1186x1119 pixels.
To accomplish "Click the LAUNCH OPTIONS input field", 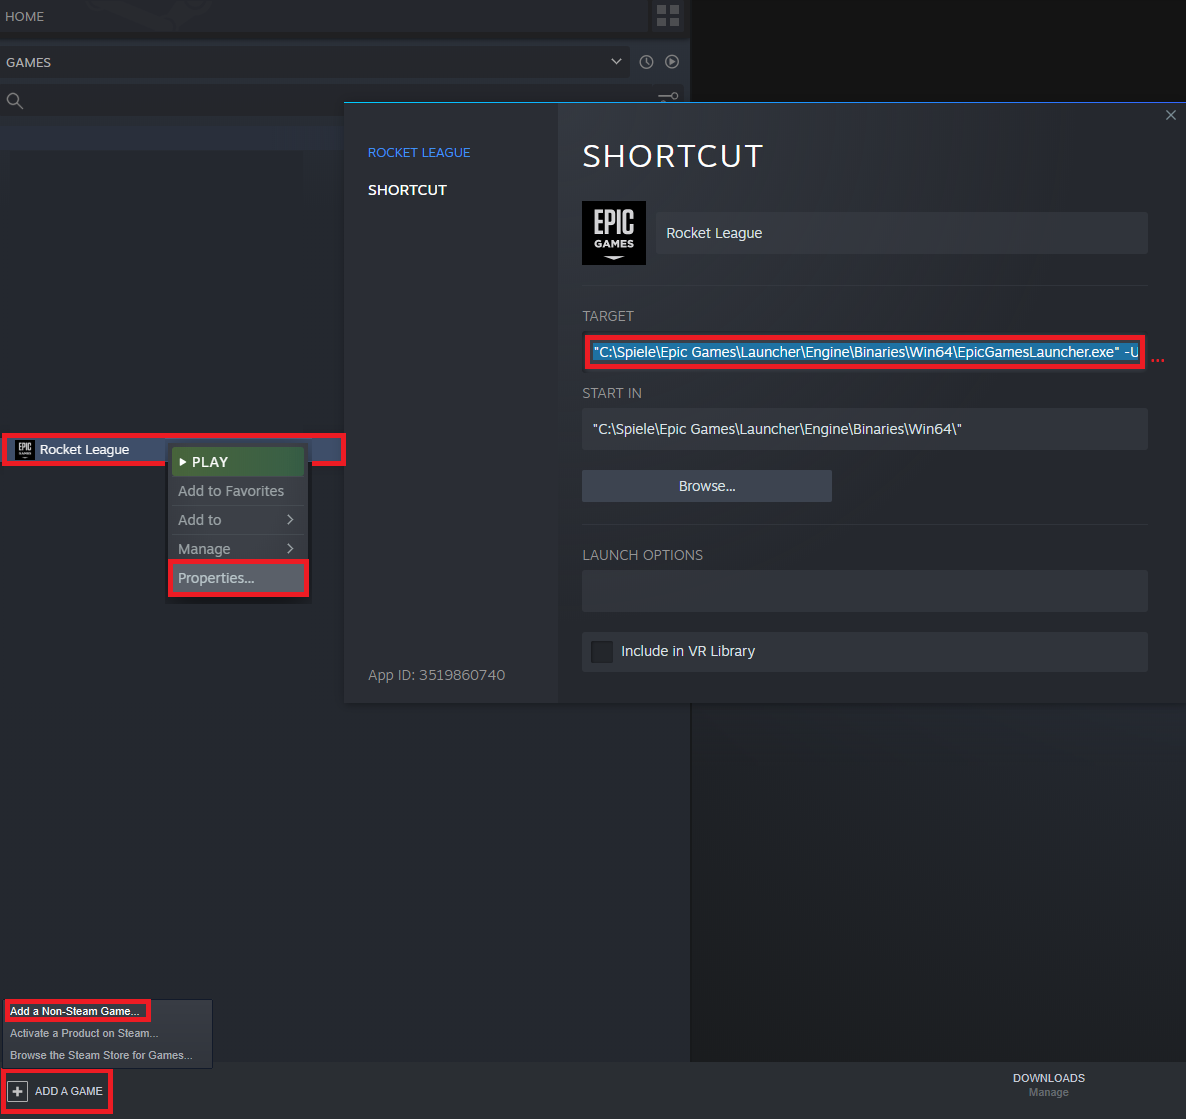I will coord(865,591).
